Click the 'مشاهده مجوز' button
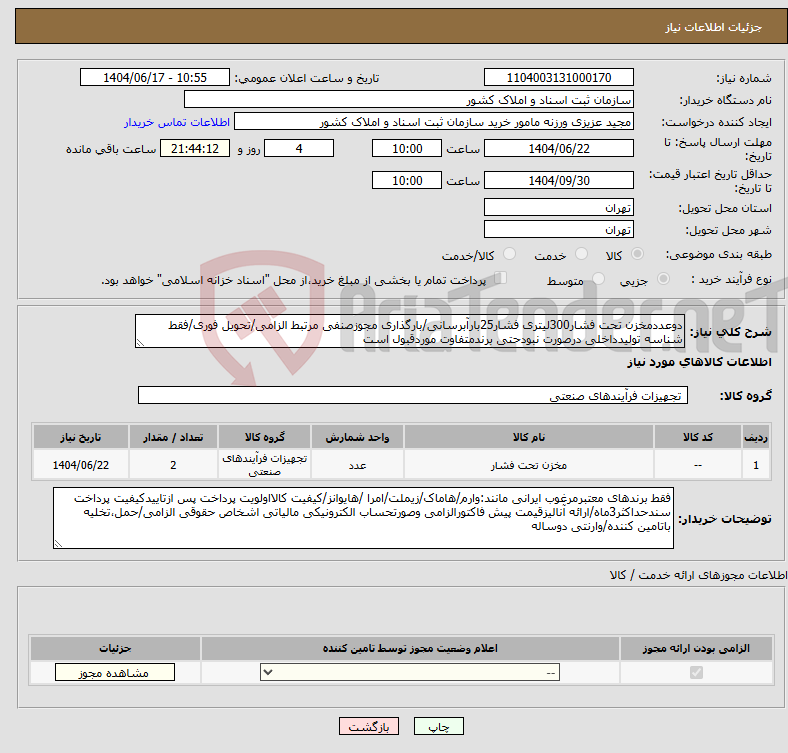Viewport: 788px width, 753px height. [114, 673]
